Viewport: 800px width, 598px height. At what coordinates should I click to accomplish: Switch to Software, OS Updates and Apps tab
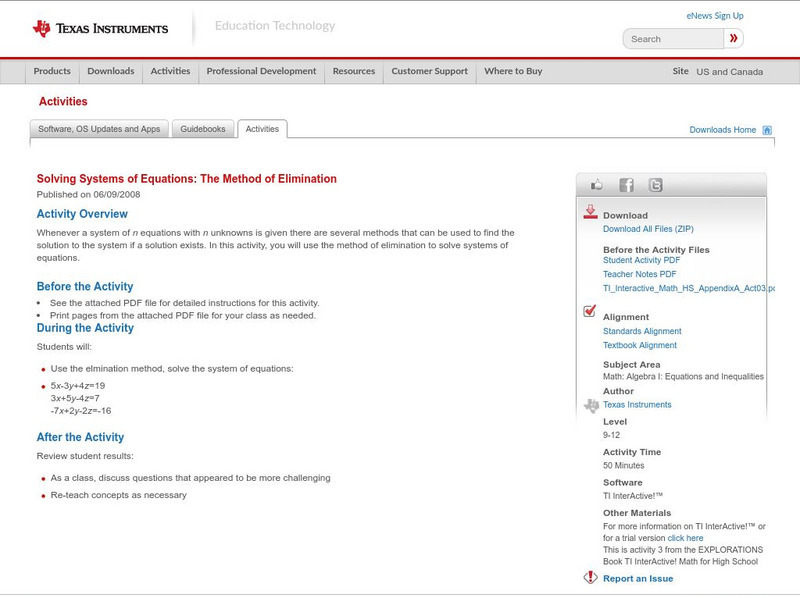coord(99,129)
